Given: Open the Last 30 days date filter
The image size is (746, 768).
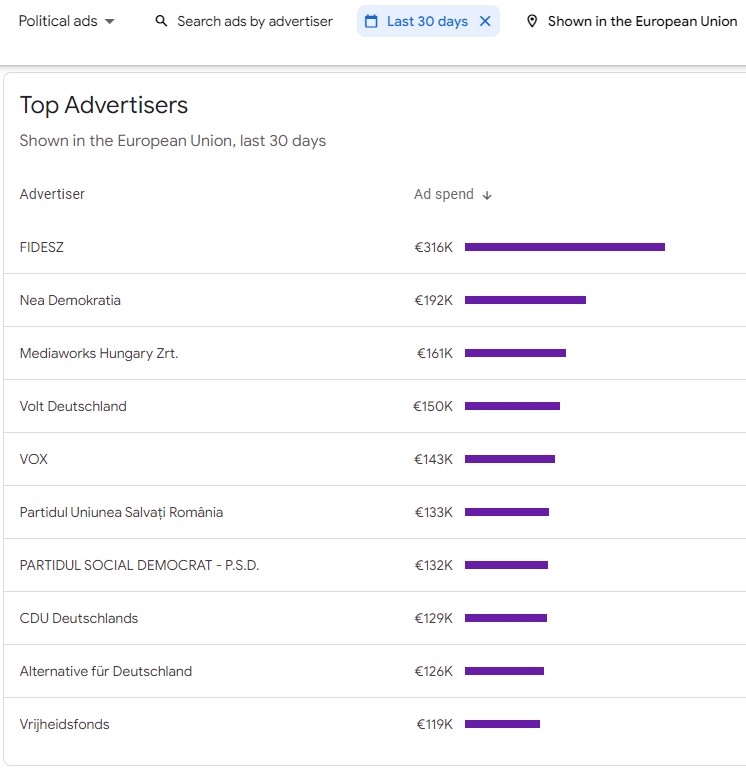Looking at the screenshot, I should [x=427, y=21].
